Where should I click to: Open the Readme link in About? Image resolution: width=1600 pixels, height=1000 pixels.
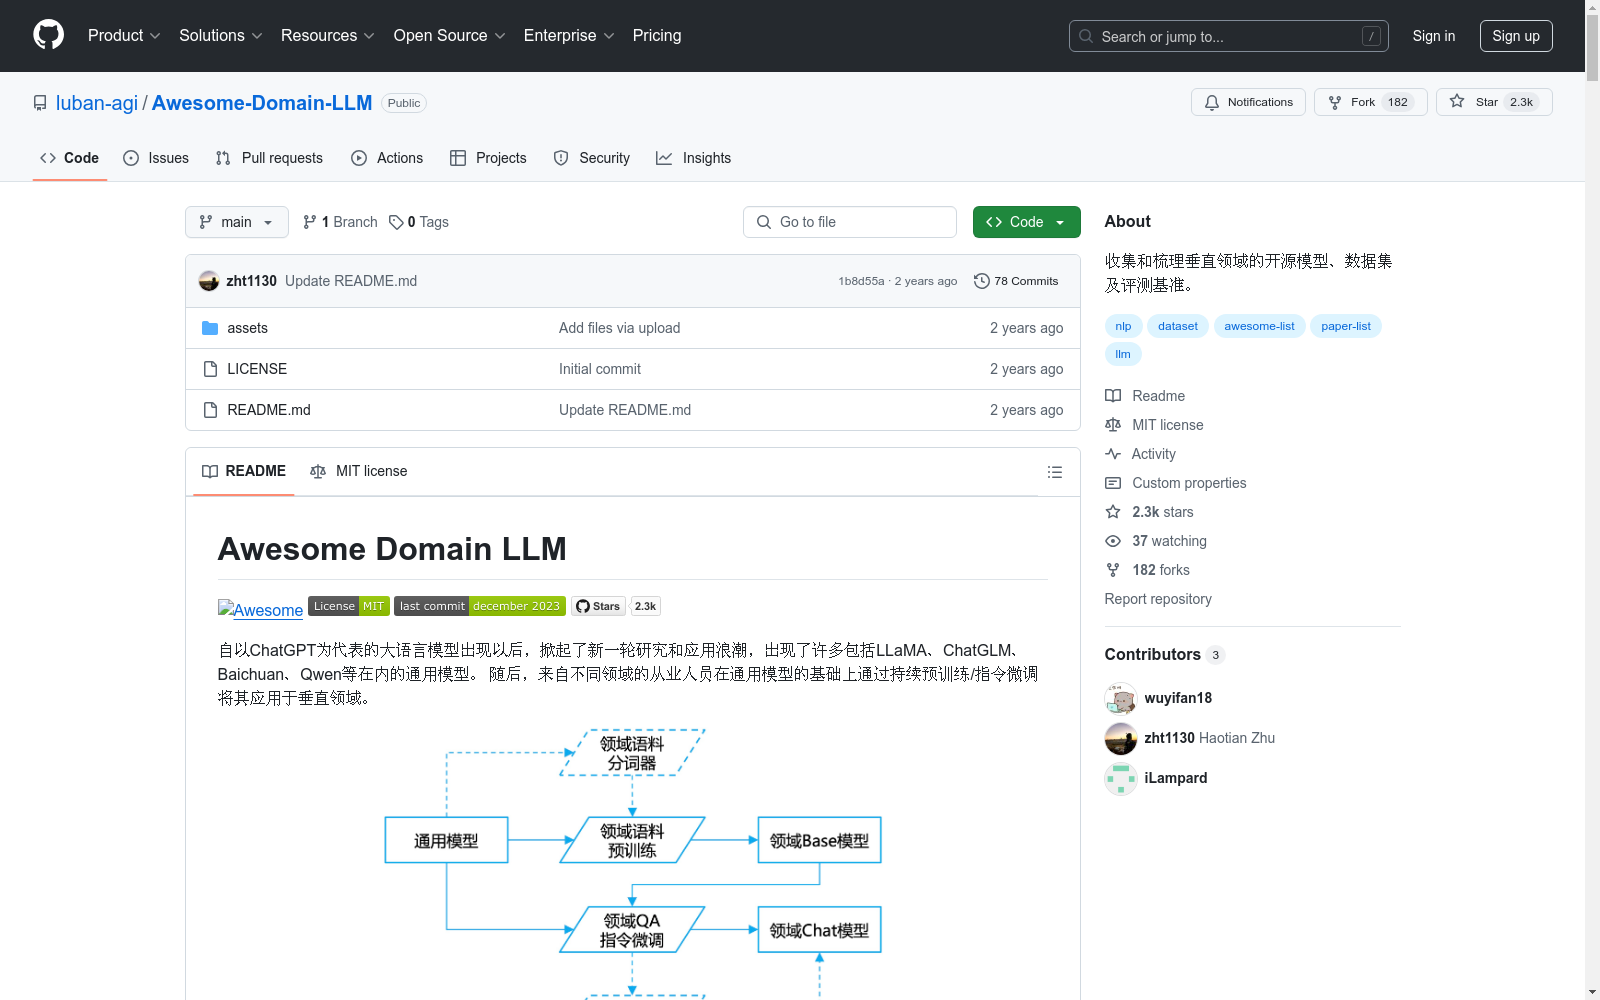pyautogui.click(x=1145, y=396)
